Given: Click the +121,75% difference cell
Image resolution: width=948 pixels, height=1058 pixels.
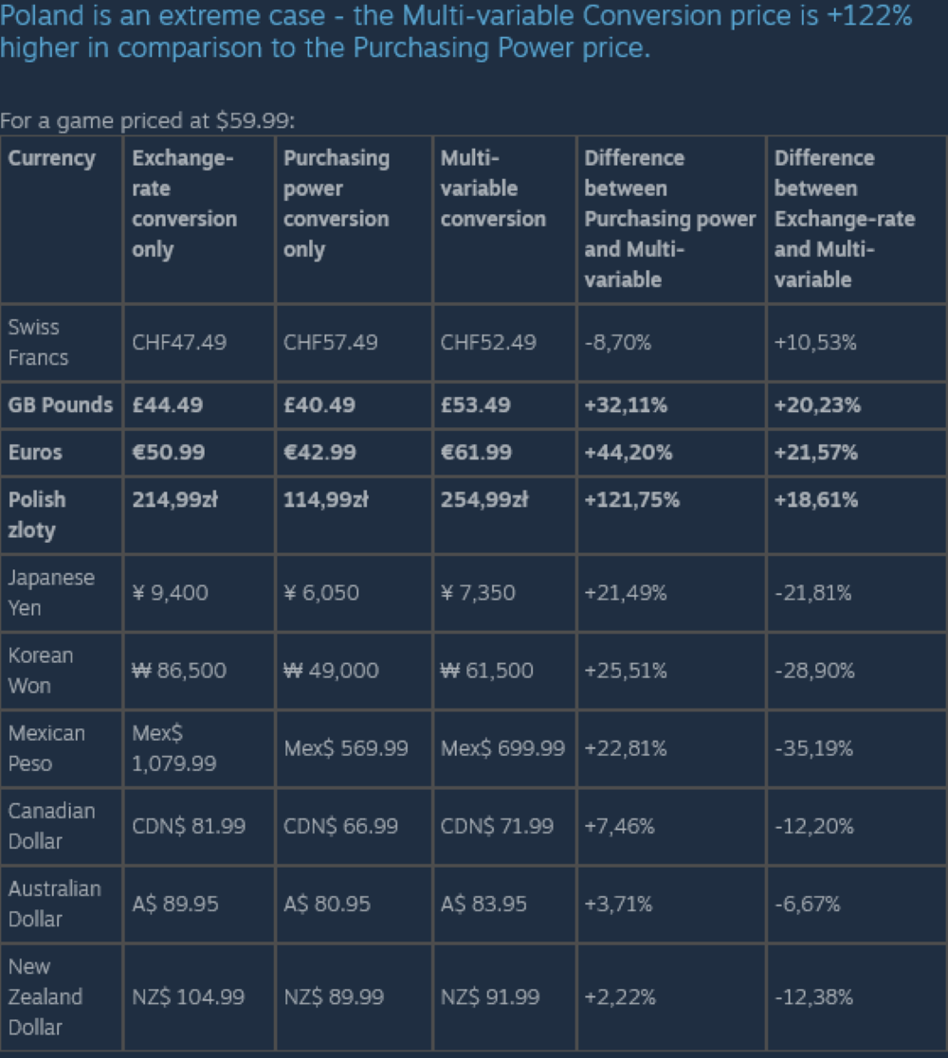Looking at the screenshot, I should pyautogui.click(x=672, y=515).
